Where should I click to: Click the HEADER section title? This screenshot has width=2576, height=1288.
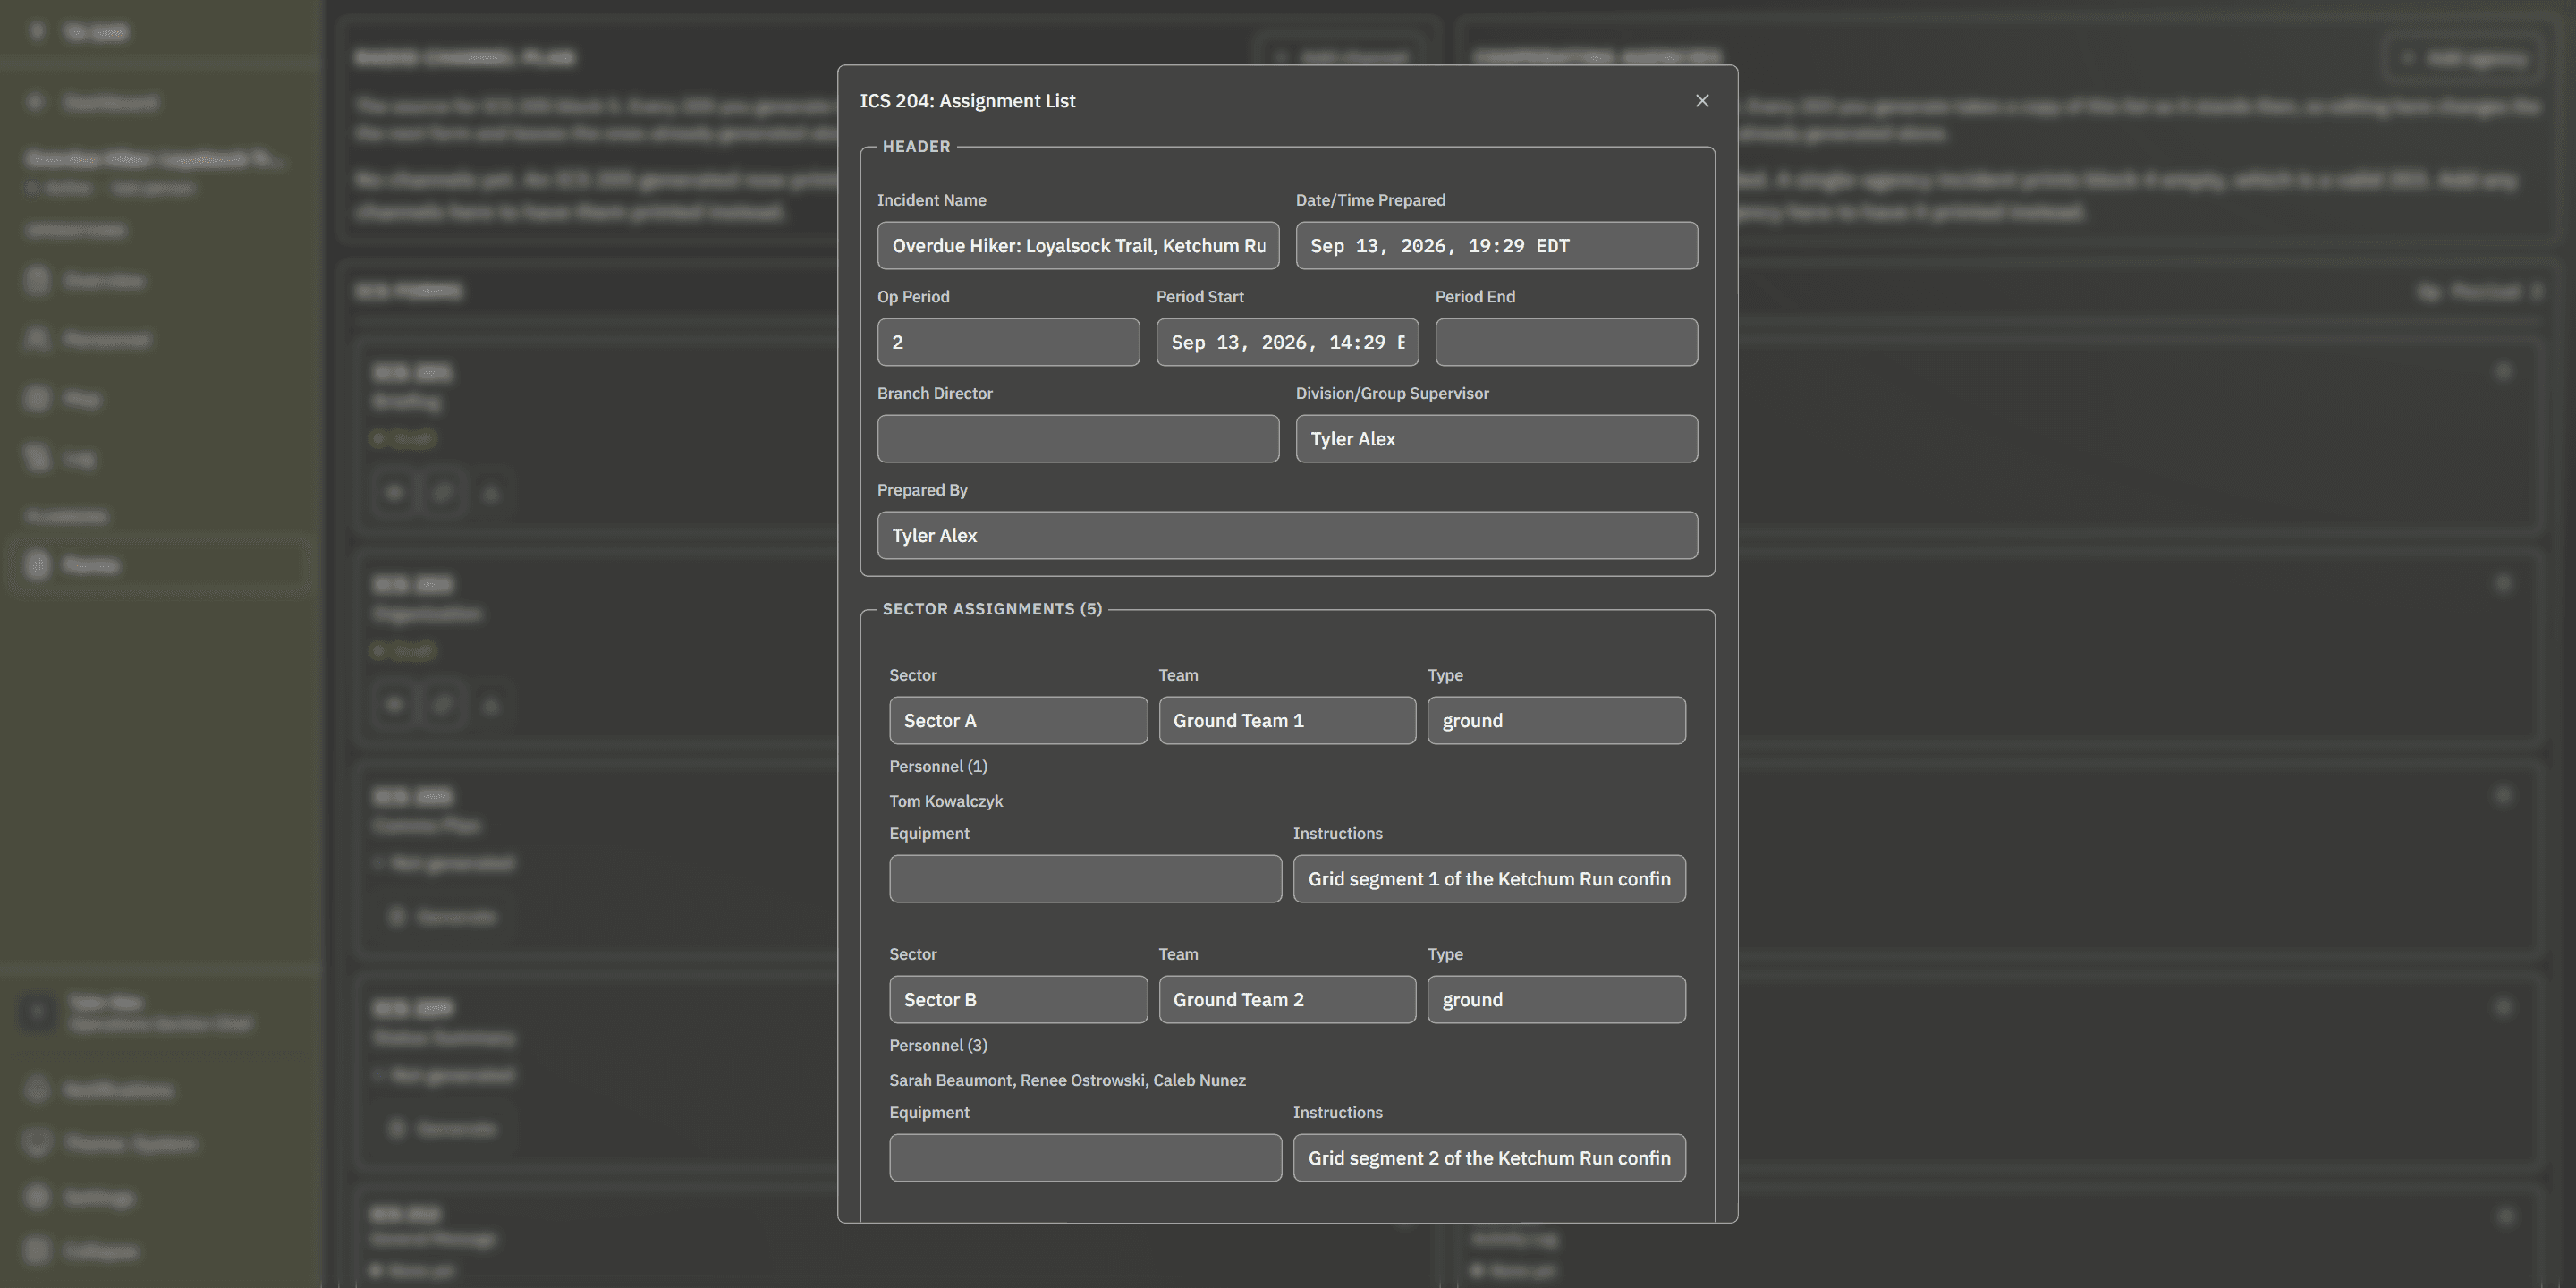pos(916,146)
